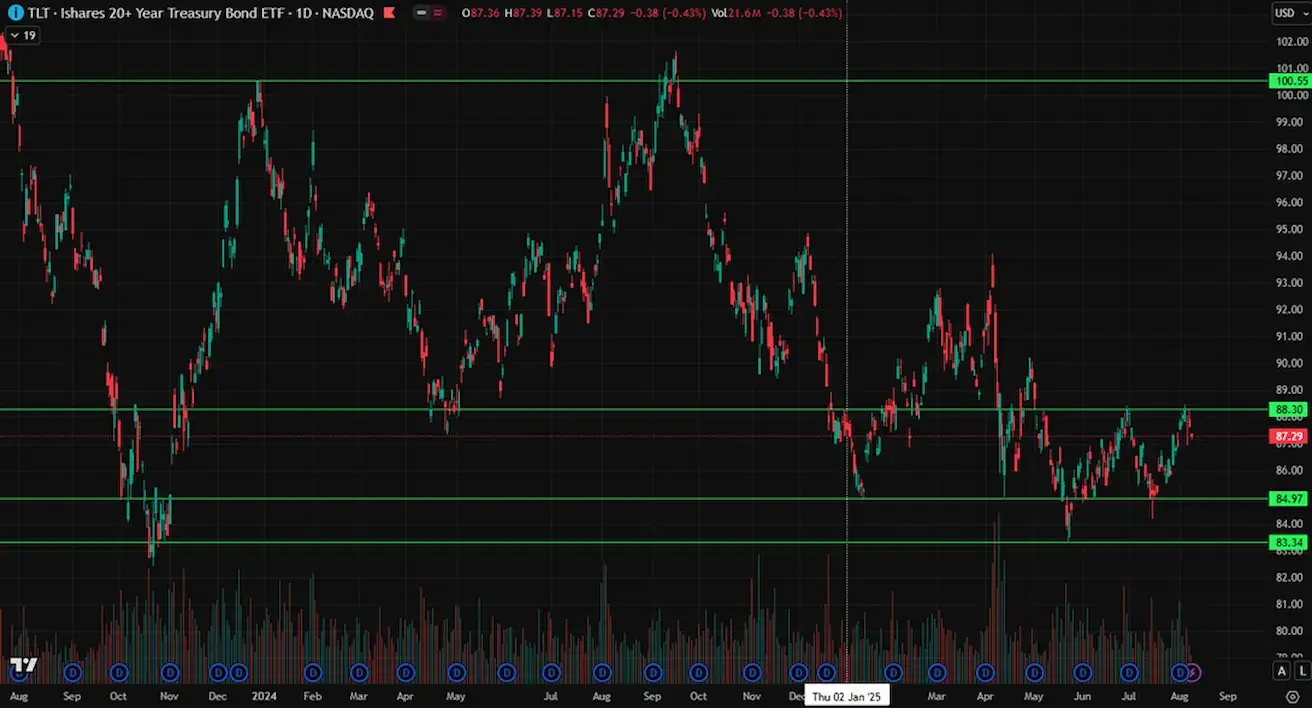This screenshot has width=1312, height=708.
Task: Click the red flag icon beside NASDAQ
Action: coord(388,13)
